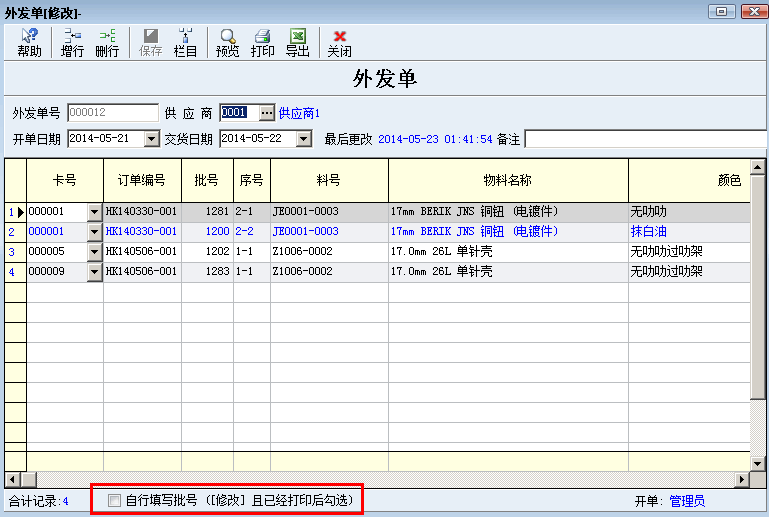Add a row with 增行
Screen dimensions: 769x517
coord(72,43)
